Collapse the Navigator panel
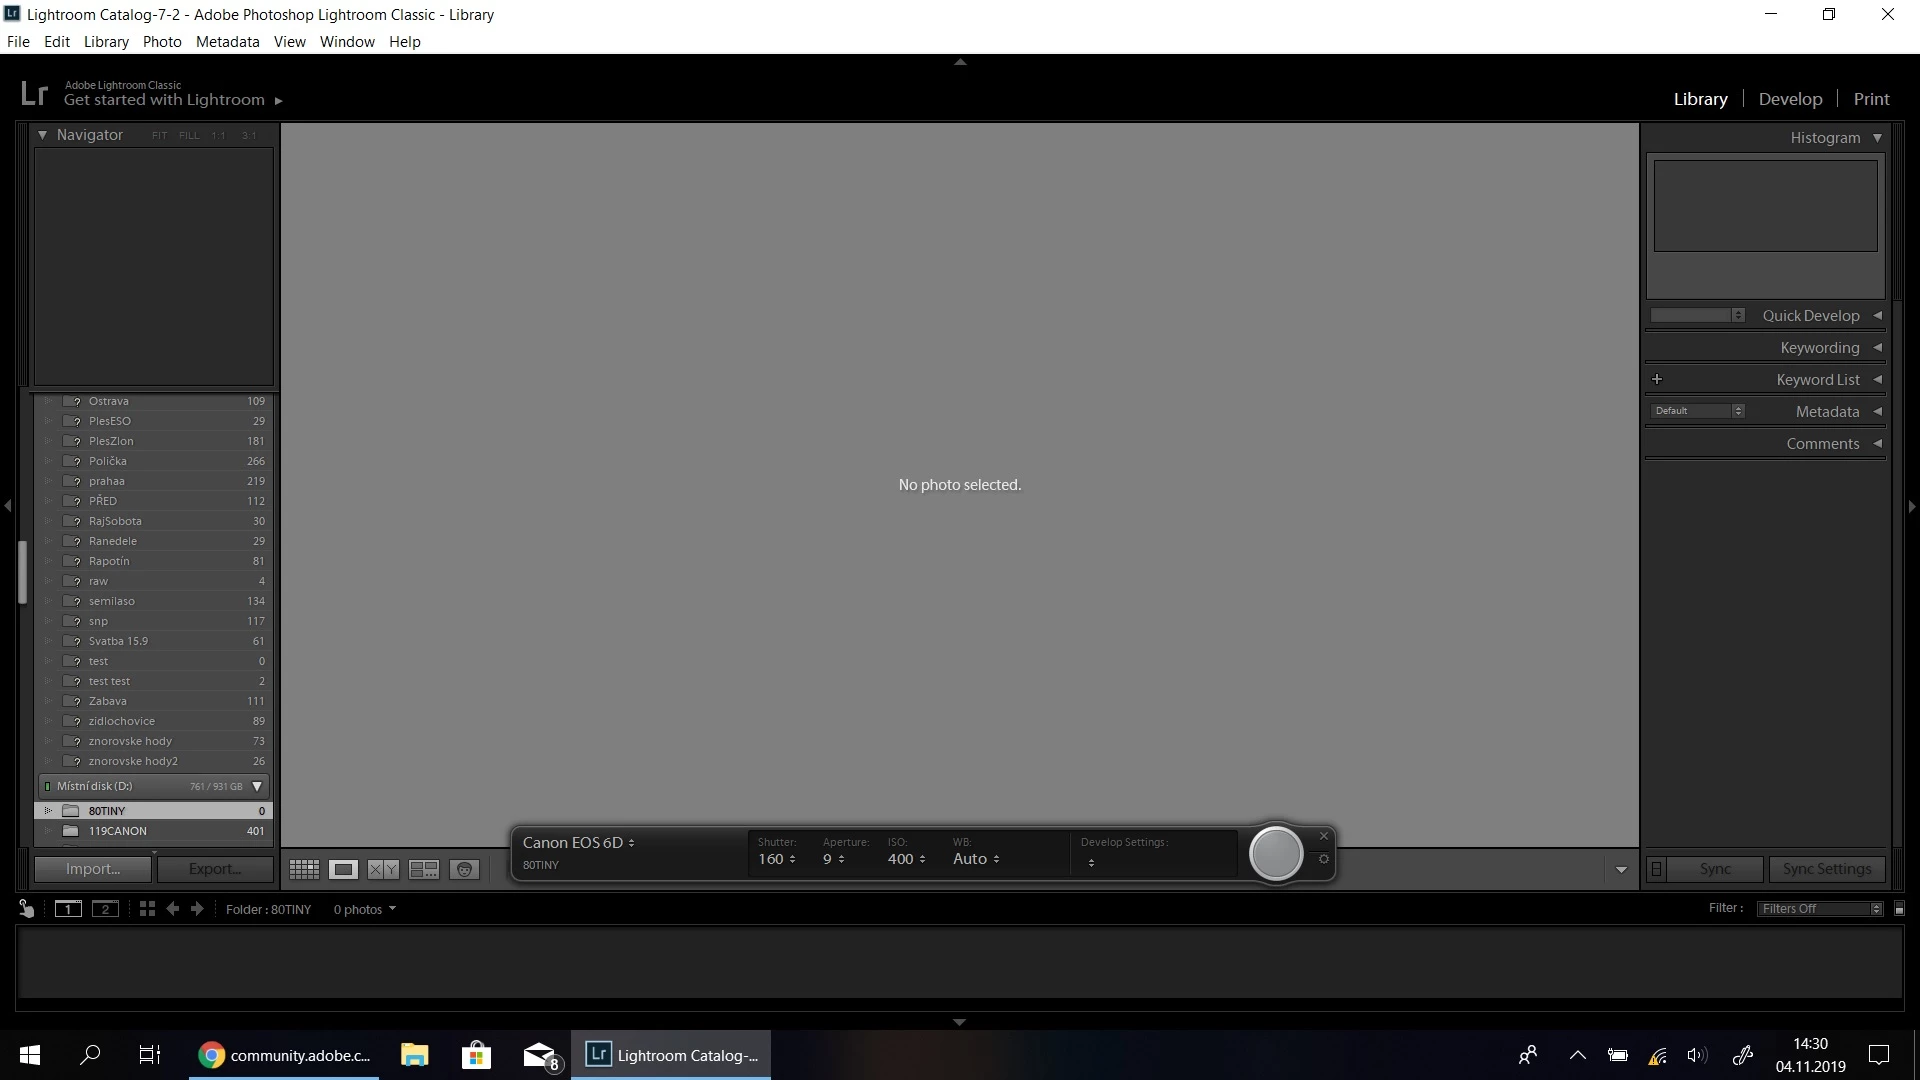The image size is (1920, 1080). pyautogui.click(x=43, y=135)
